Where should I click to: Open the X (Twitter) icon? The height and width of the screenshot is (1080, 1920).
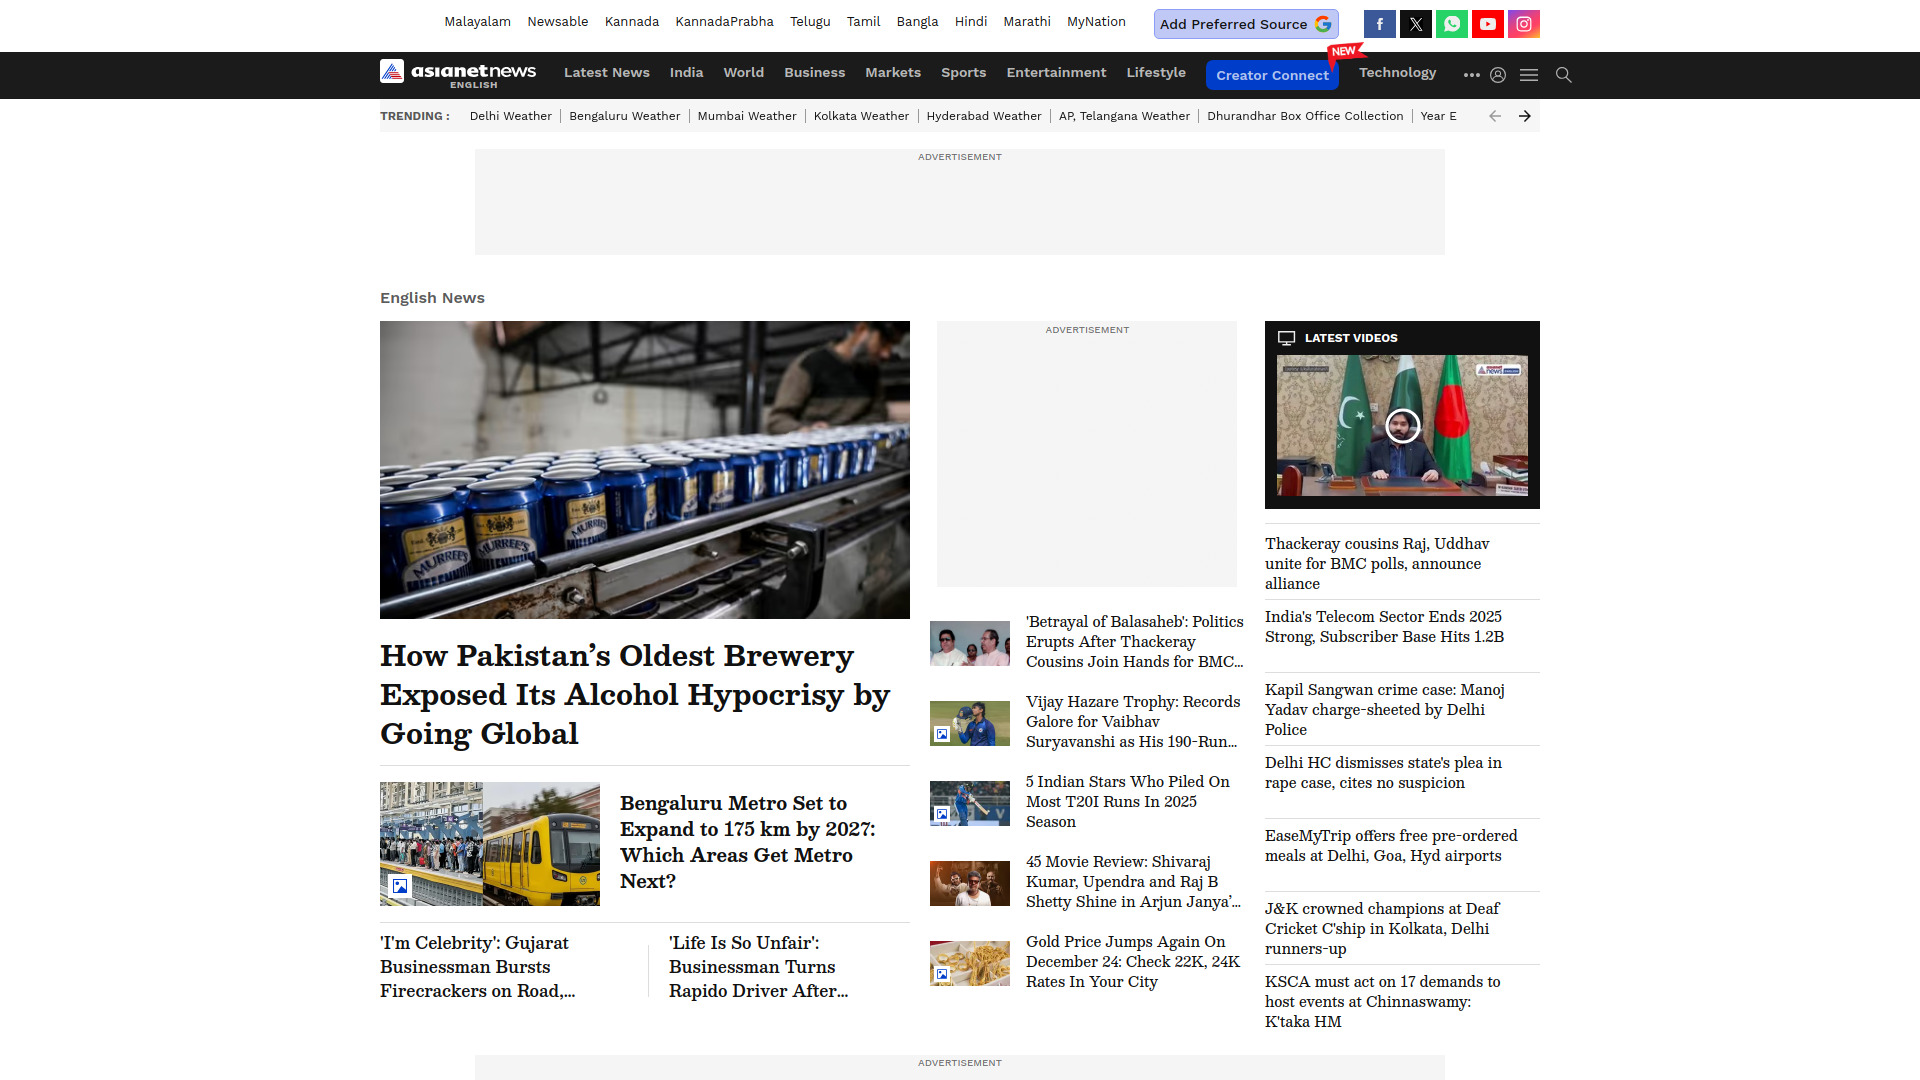1415,23
